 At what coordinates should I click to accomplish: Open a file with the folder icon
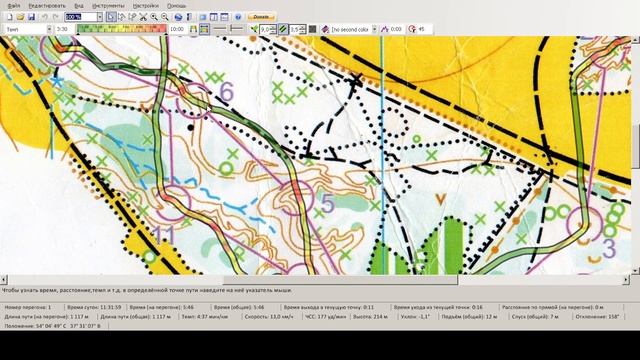[x=20, y=17]
